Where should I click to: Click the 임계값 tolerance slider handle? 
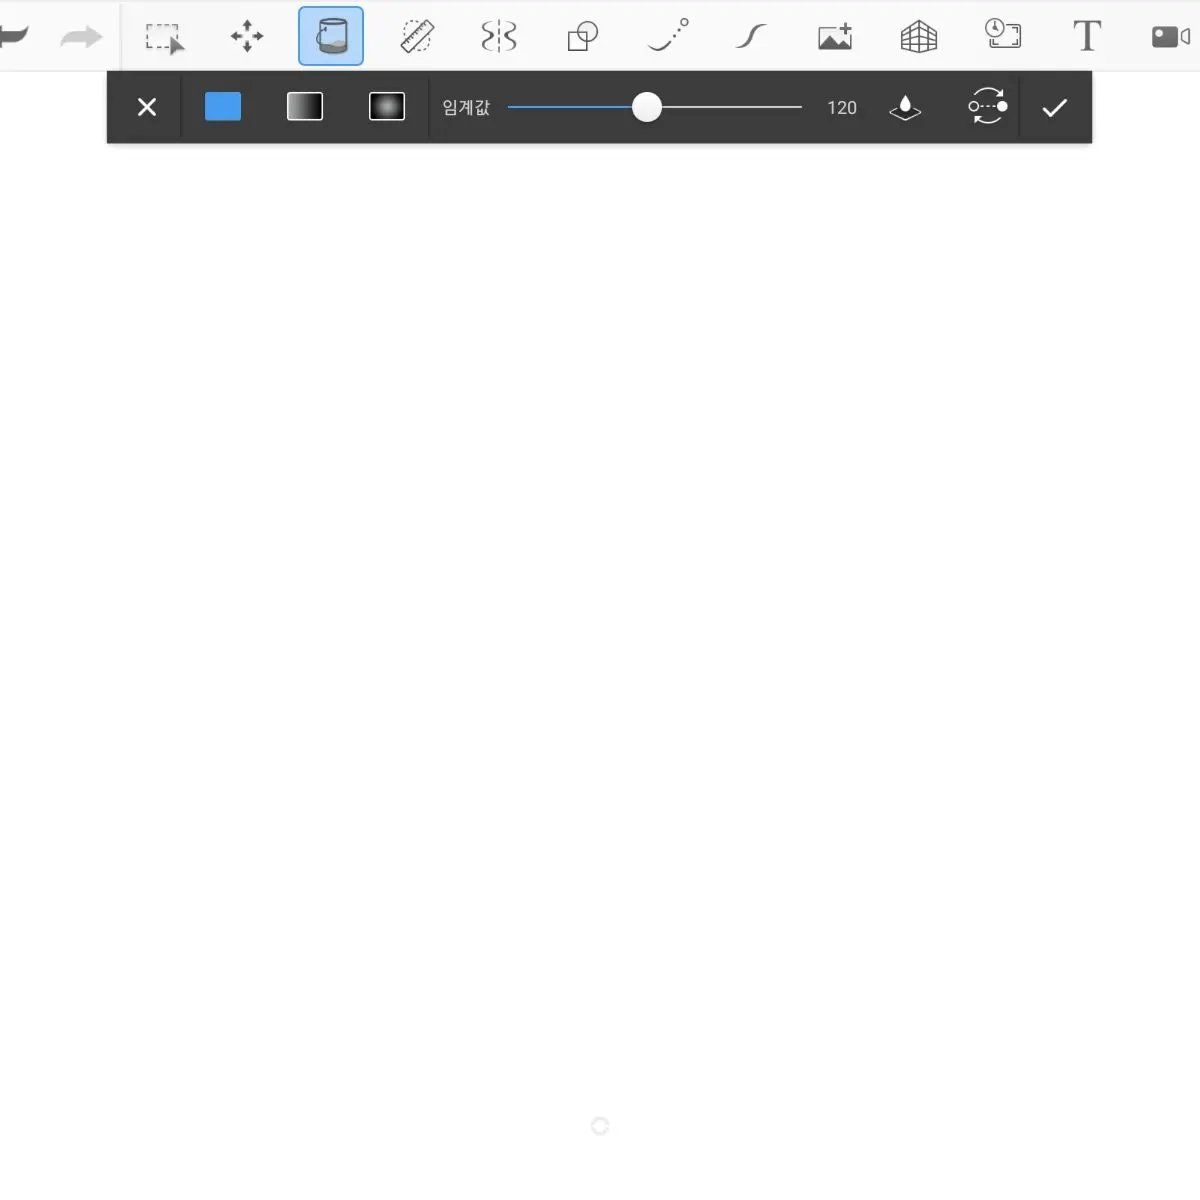tap(647, 107)
